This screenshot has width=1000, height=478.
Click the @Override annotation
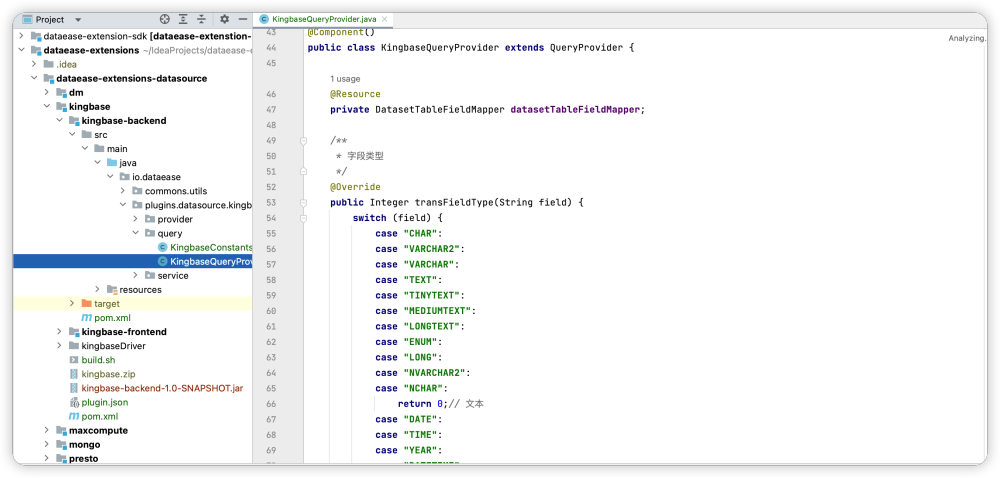tap(355, 187)
